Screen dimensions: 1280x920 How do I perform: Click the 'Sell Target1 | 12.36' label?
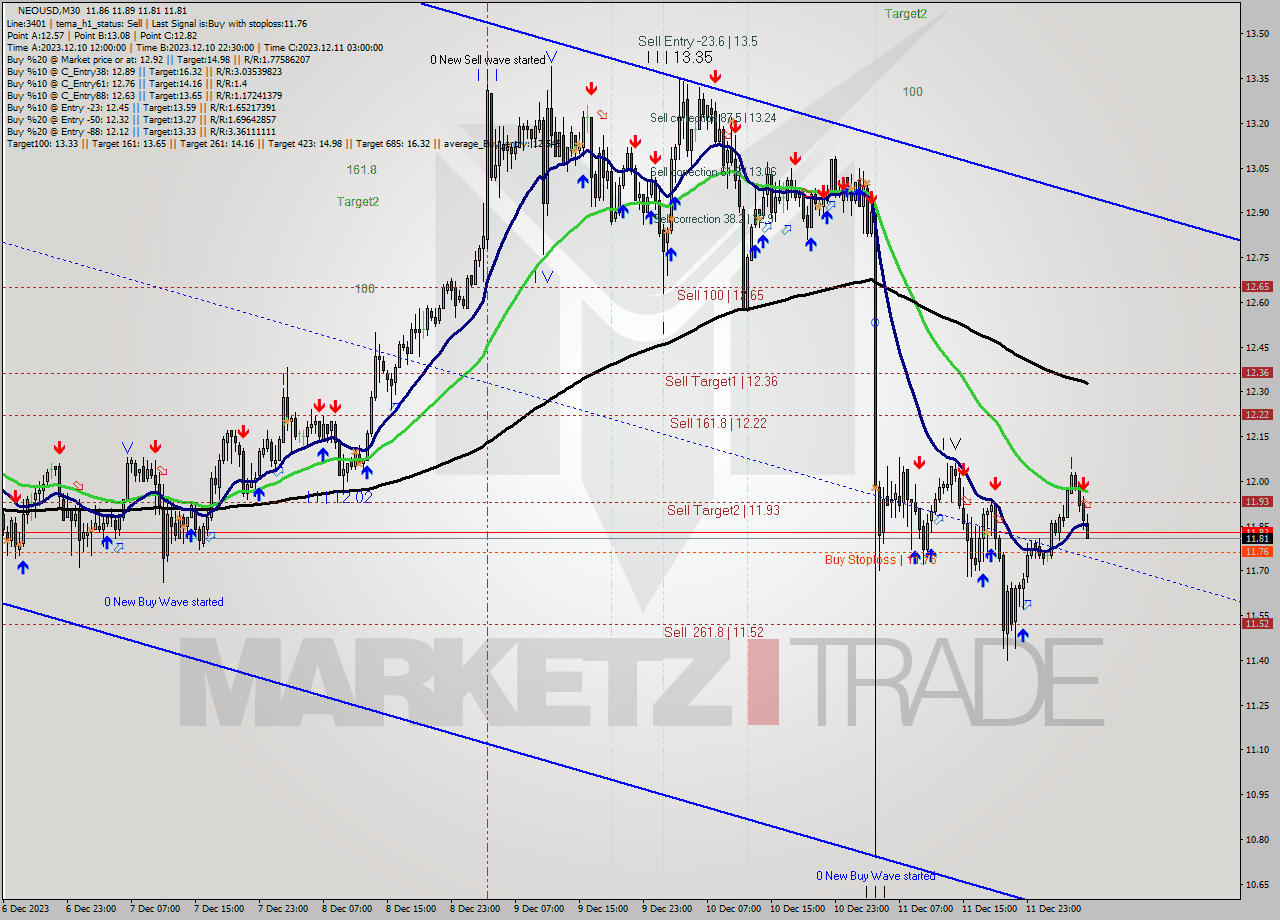(721, 381)
